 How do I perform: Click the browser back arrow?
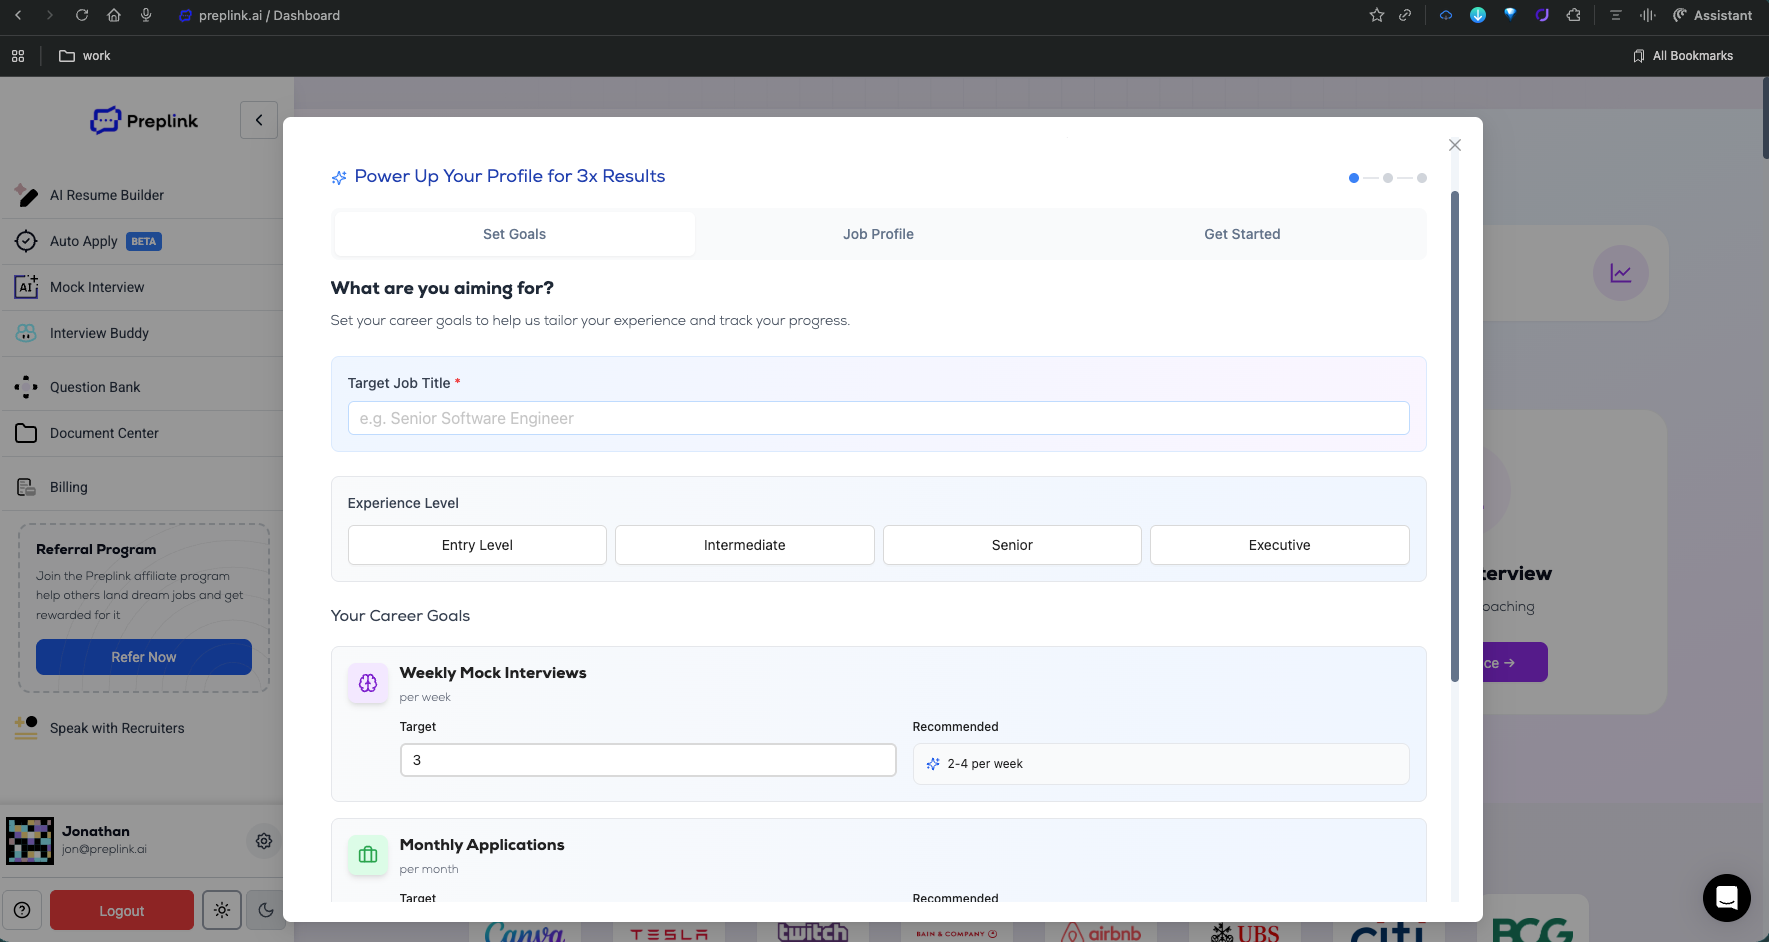click(18, 15)
